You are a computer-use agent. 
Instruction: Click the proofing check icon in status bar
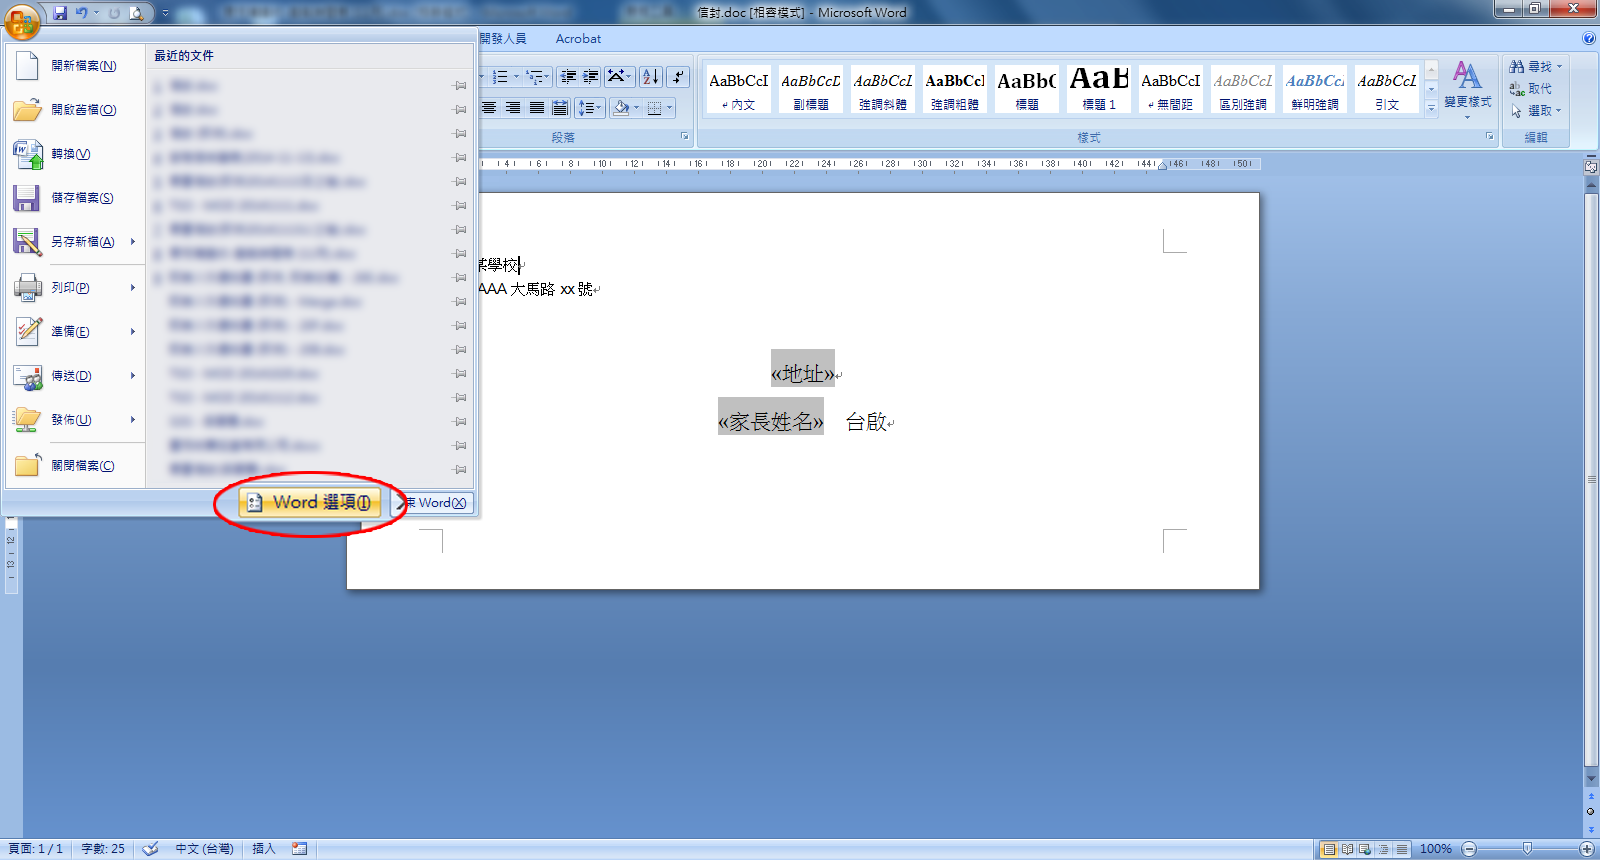coord(150,848)
